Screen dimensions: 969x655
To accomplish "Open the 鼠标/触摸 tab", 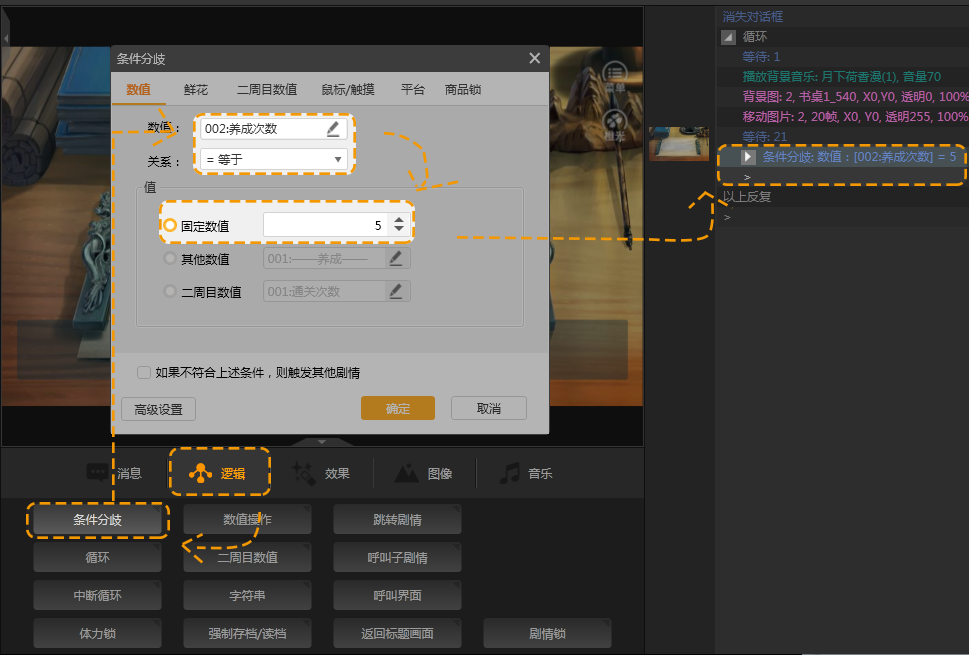I will pyautogui.click(x=348, y=90).
